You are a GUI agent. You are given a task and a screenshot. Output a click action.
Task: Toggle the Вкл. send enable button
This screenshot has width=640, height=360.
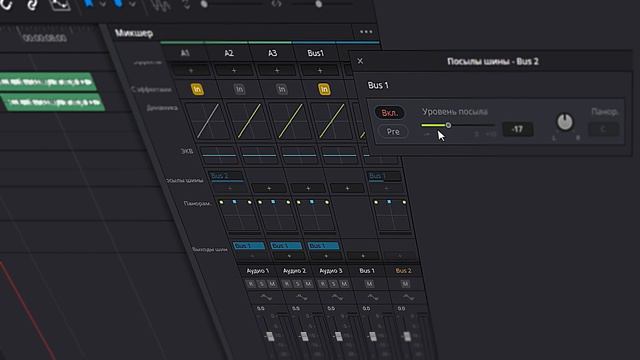tap(390, 113)
